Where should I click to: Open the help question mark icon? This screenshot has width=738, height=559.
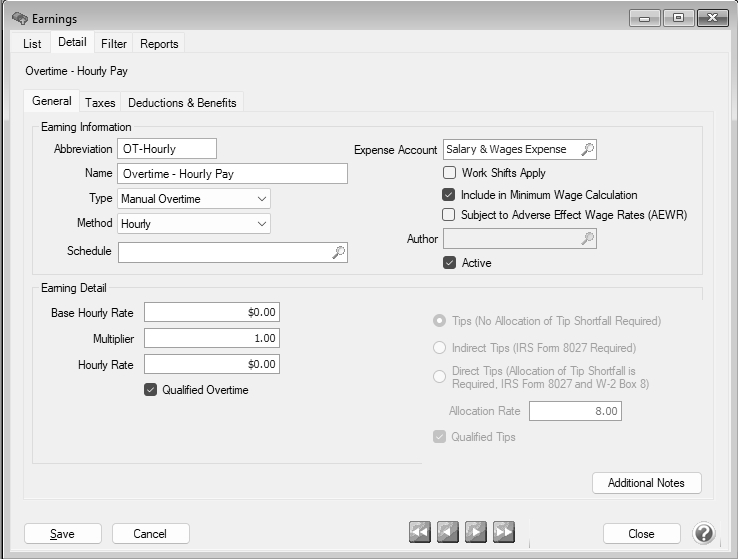click(703, 533)
